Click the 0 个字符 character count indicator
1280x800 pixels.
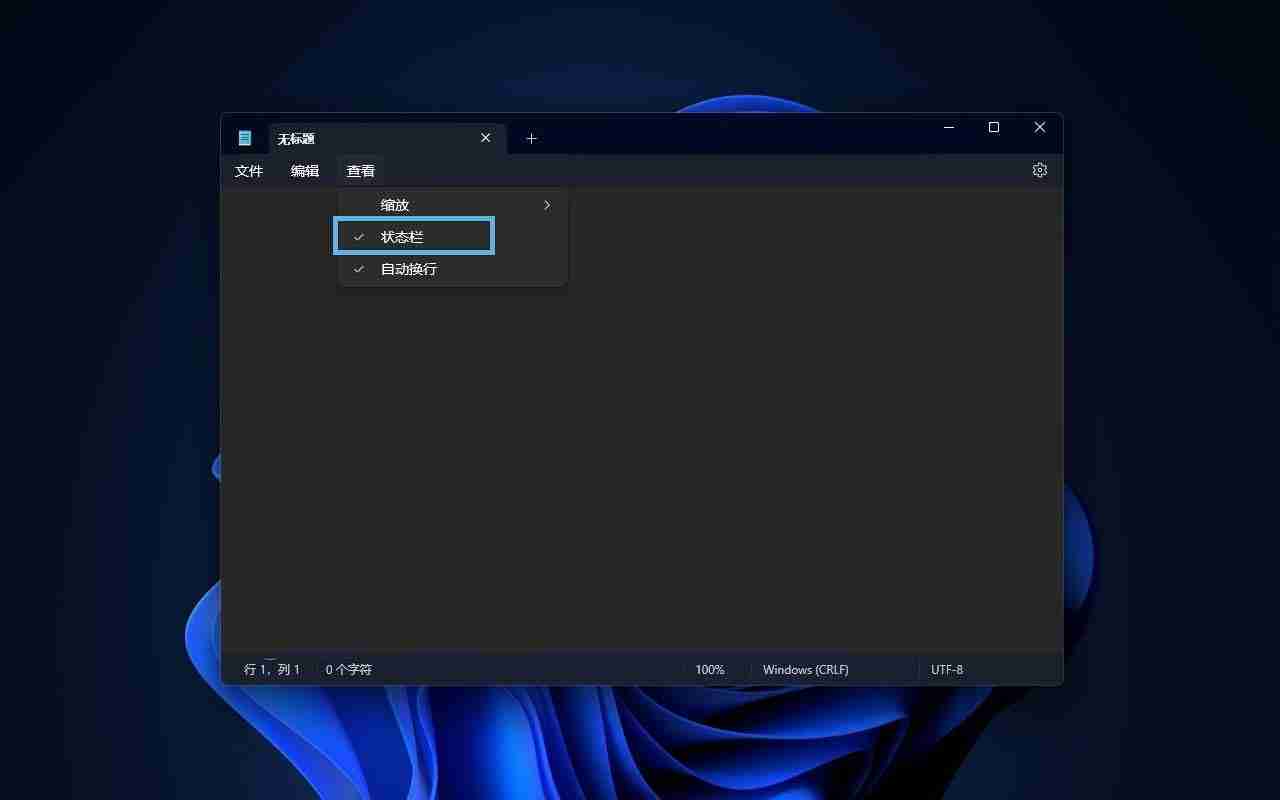(348, 669)
